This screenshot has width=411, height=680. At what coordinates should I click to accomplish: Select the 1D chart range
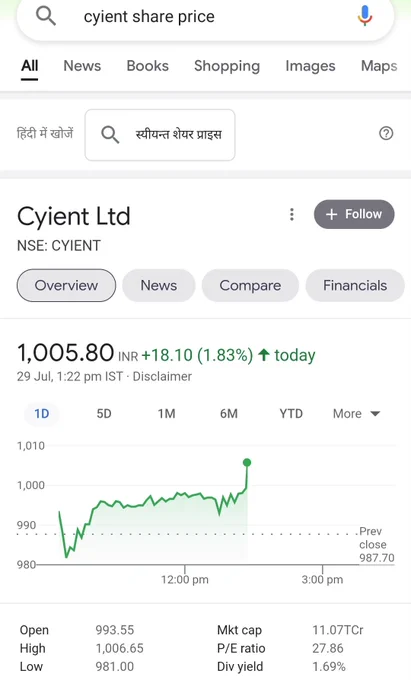click(x=42, y=414)
